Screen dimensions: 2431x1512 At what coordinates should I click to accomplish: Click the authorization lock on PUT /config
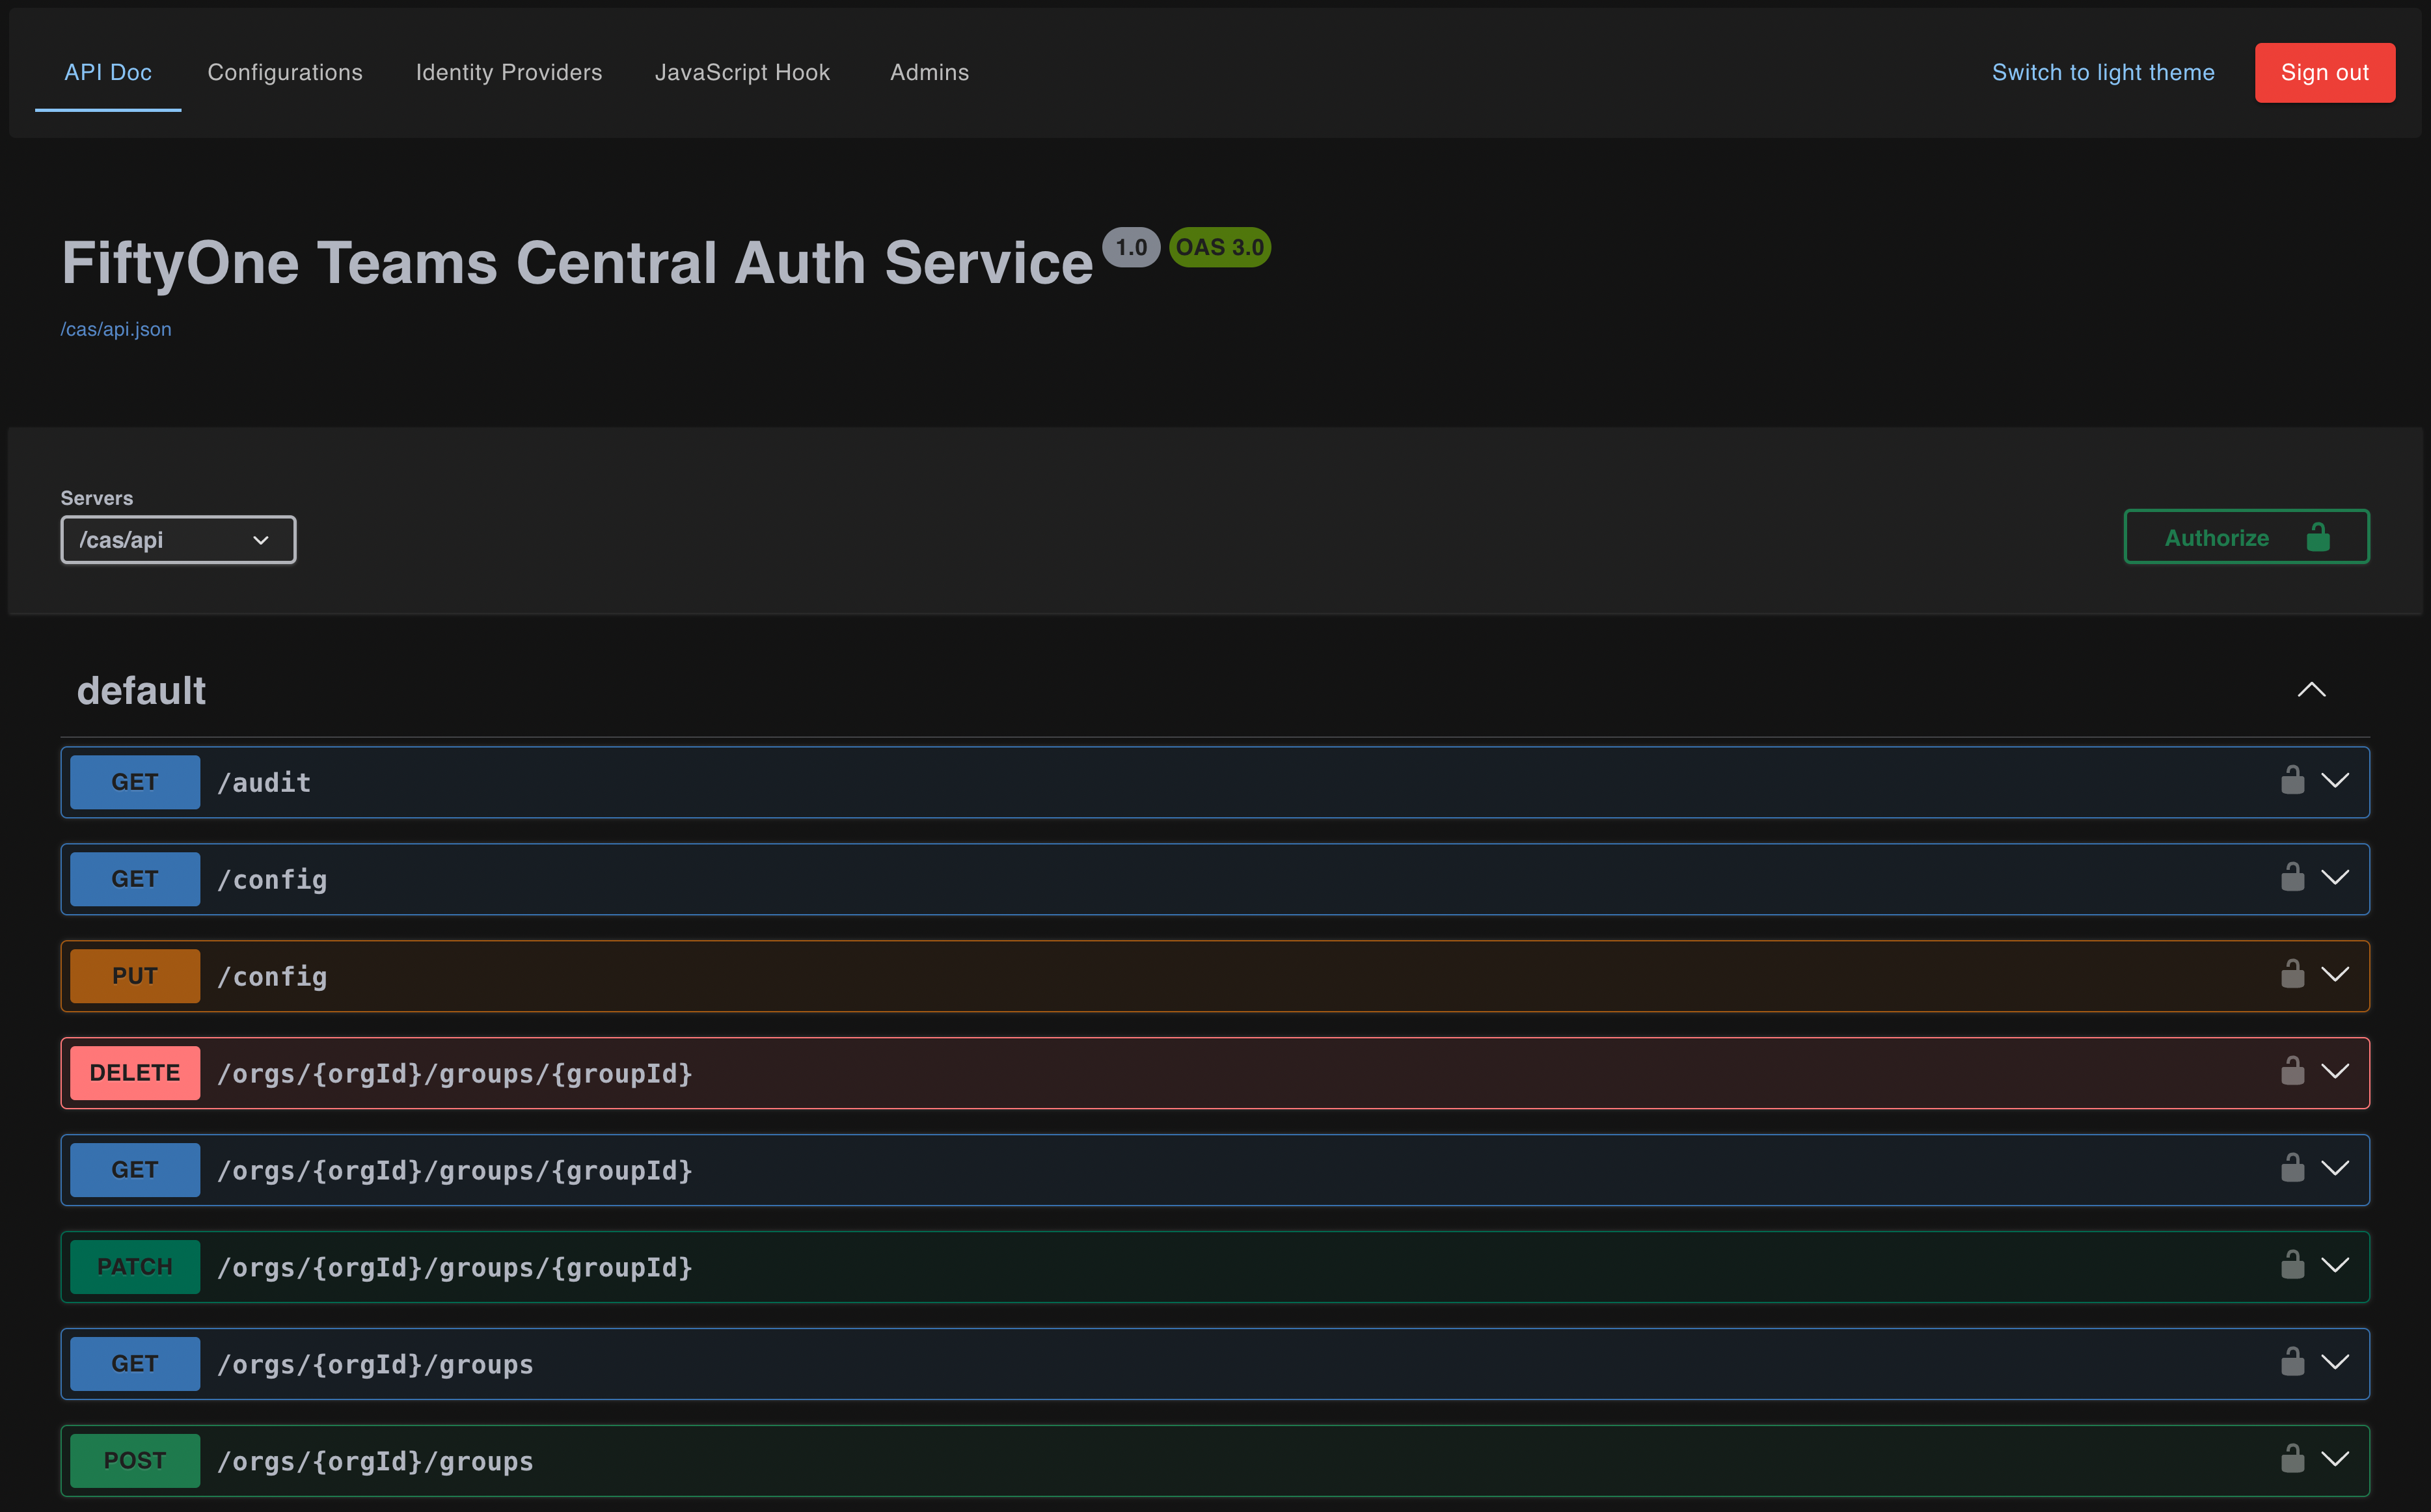(x=2293, y=975)
